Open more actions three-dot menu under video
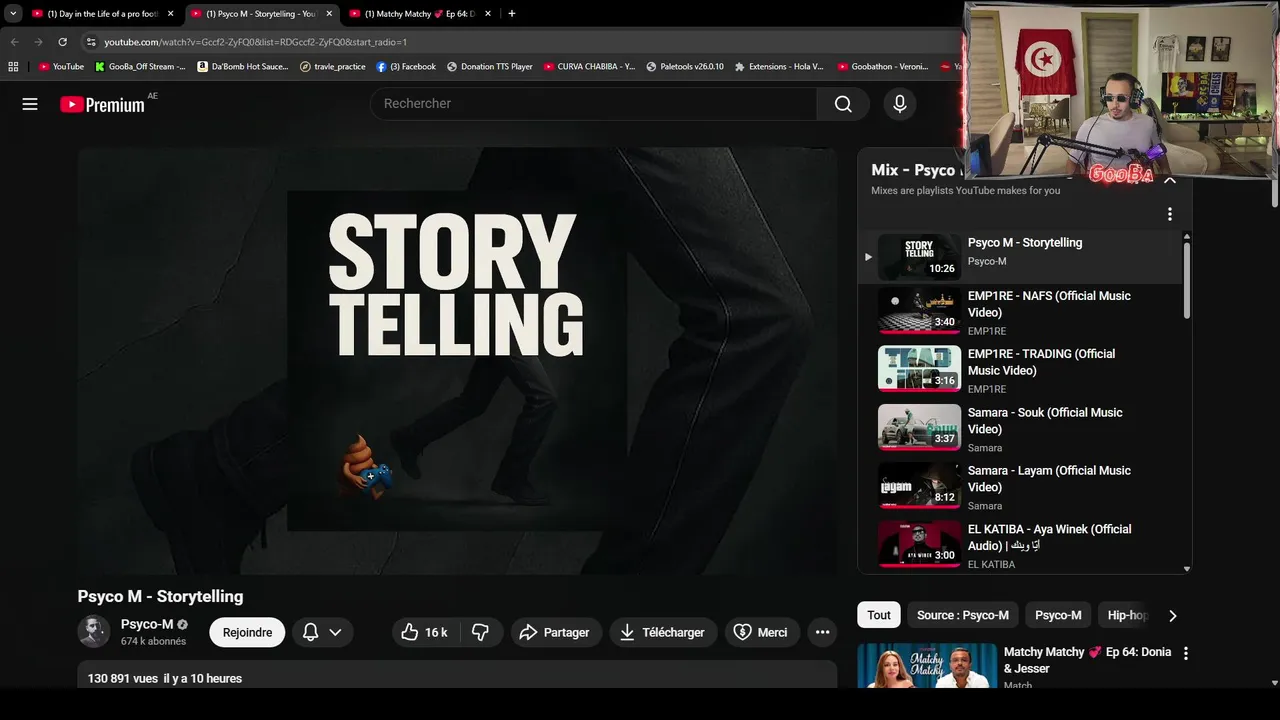This screenshot has height=720, width=1280. 822,632
